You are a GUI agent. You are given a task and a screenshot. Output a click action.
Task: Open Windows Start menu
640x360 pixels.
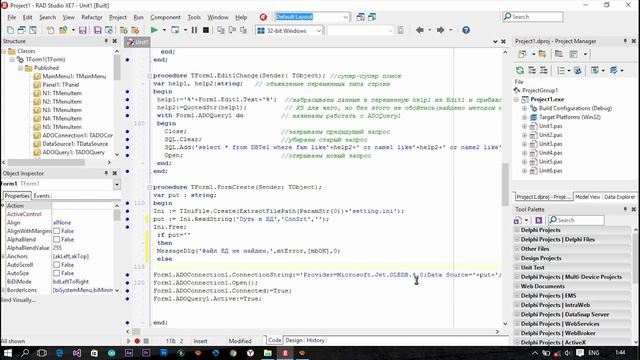click(8, 353)
